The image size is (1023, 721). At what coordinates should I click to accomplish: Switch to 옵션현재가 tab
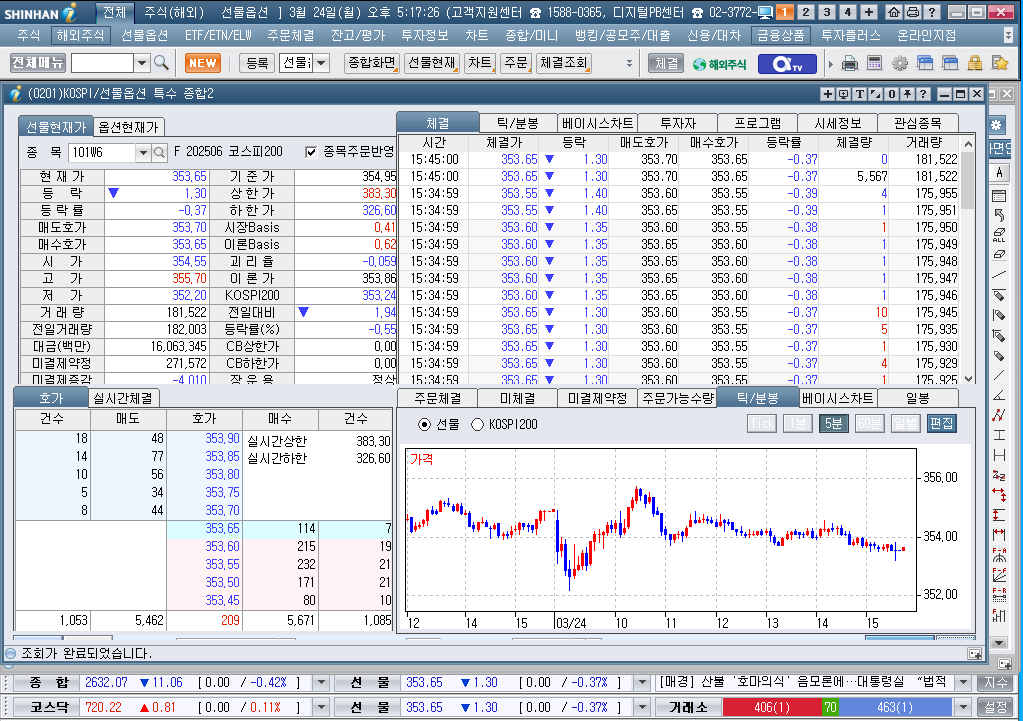tap(128, 127)
